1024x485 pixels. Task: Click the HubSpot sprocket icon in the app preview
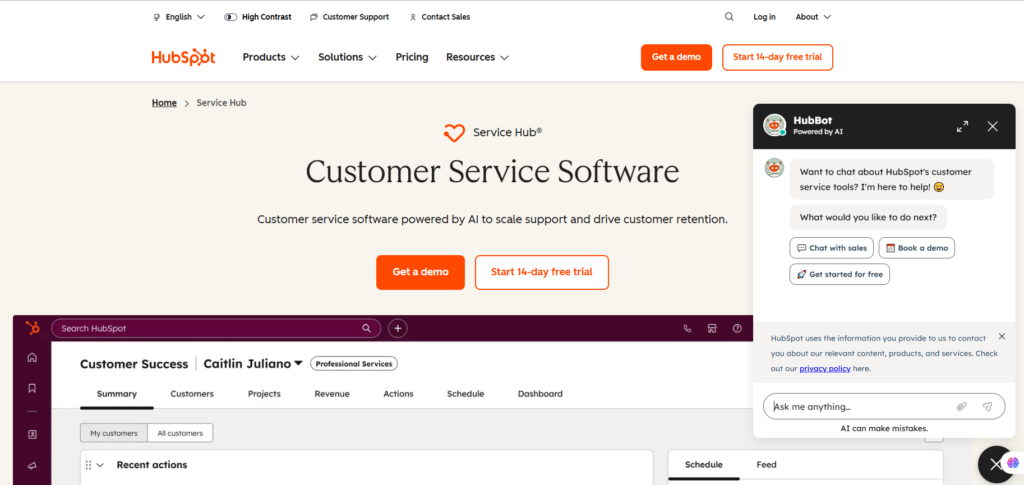click(x=32, y=328)
